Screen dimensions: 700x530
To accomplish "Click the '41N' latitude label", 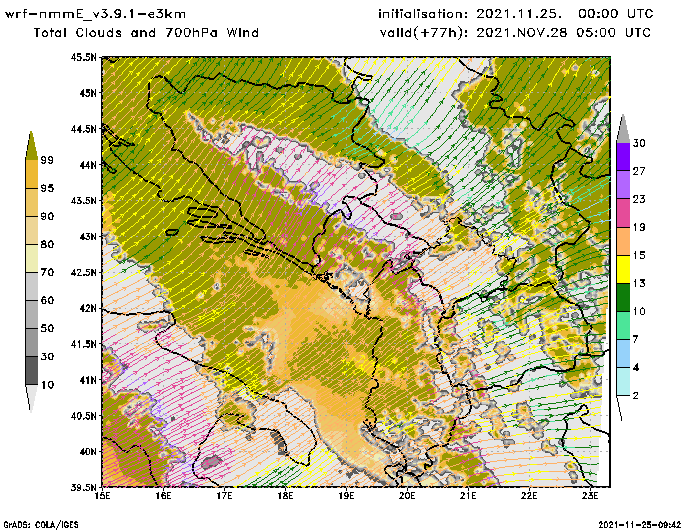I will 88,380.
